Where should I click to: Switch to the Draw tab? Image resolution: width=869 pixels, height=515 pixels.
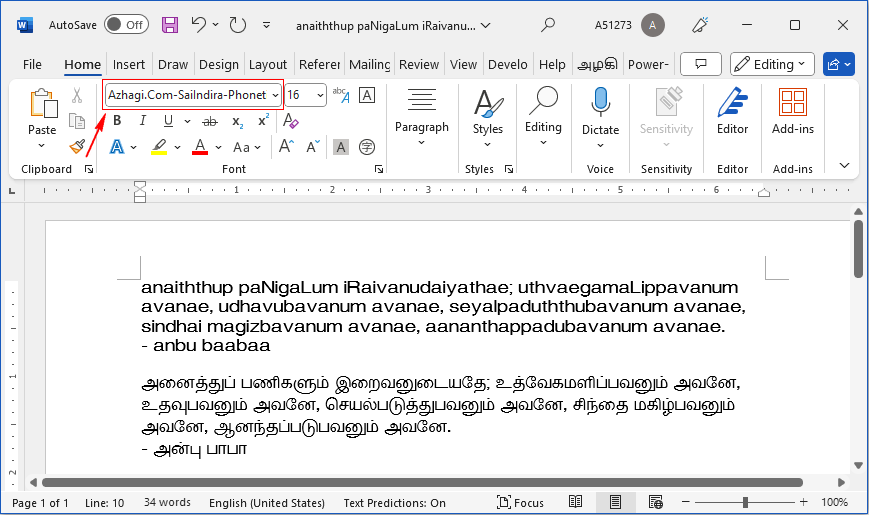click(173, 64)
